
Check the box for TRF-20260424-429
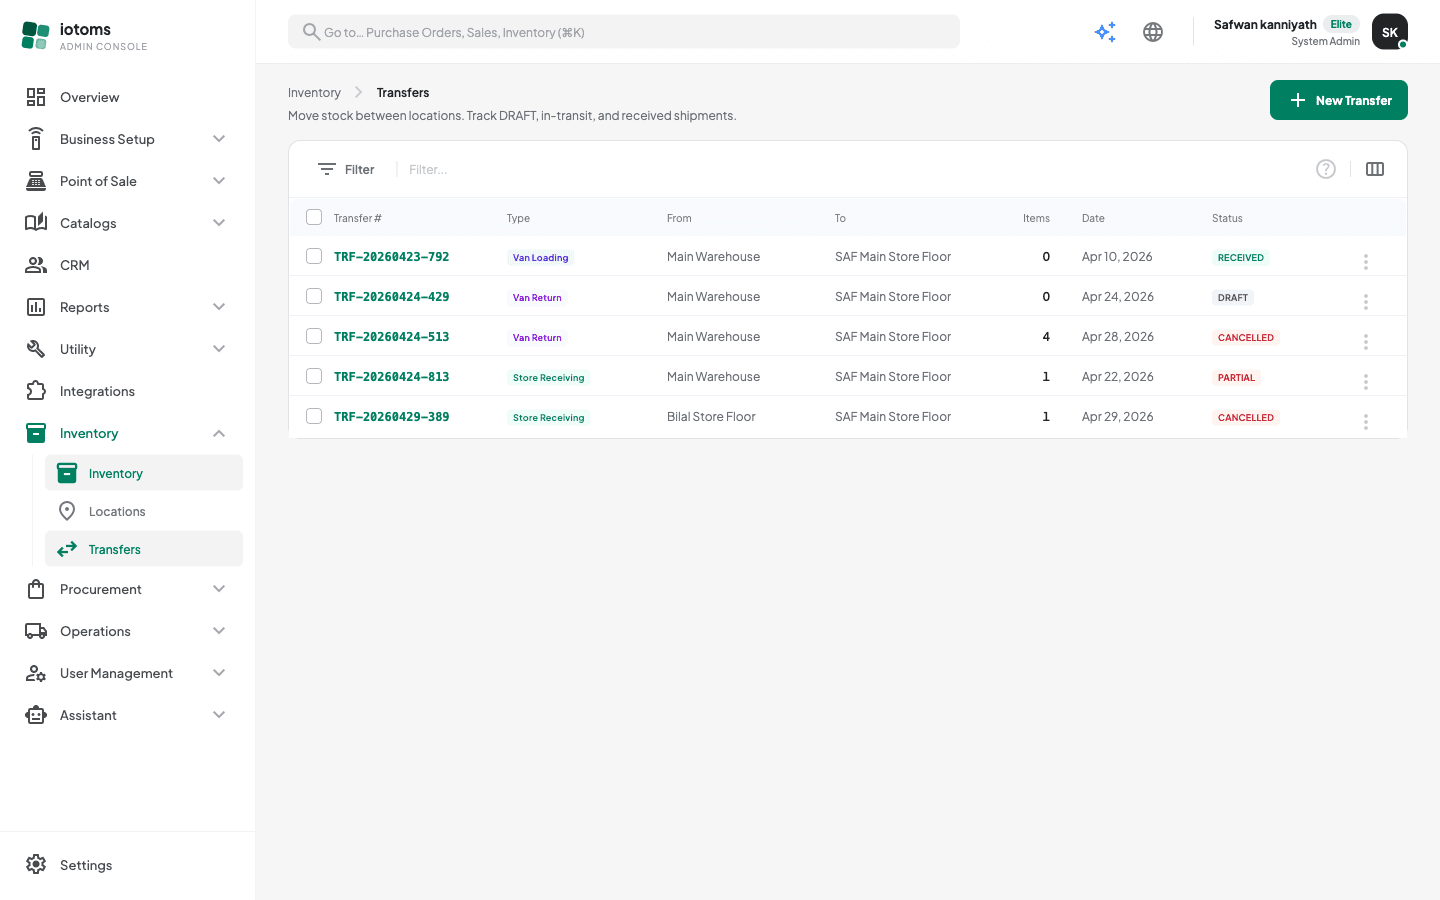314,296
